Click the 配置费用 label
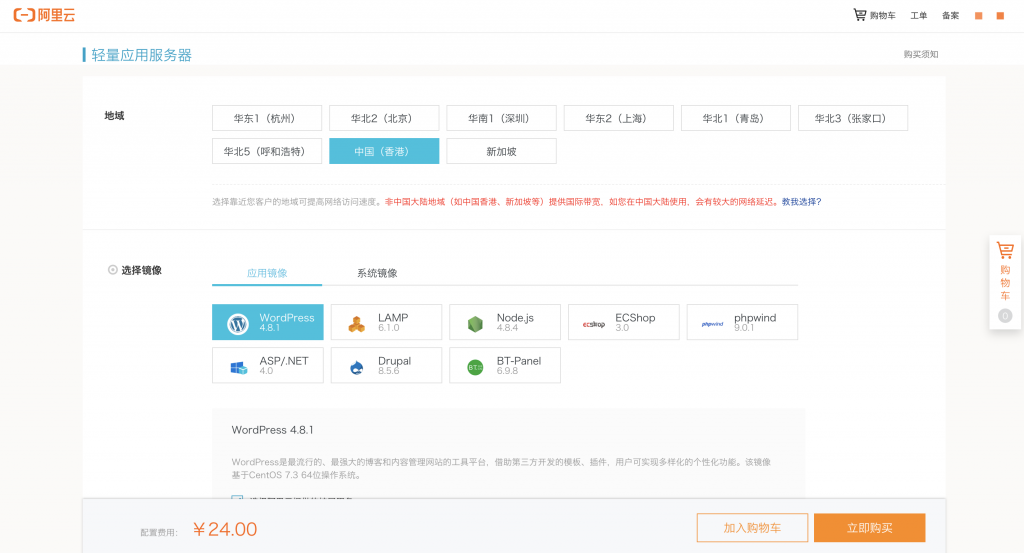 [159, 533]
